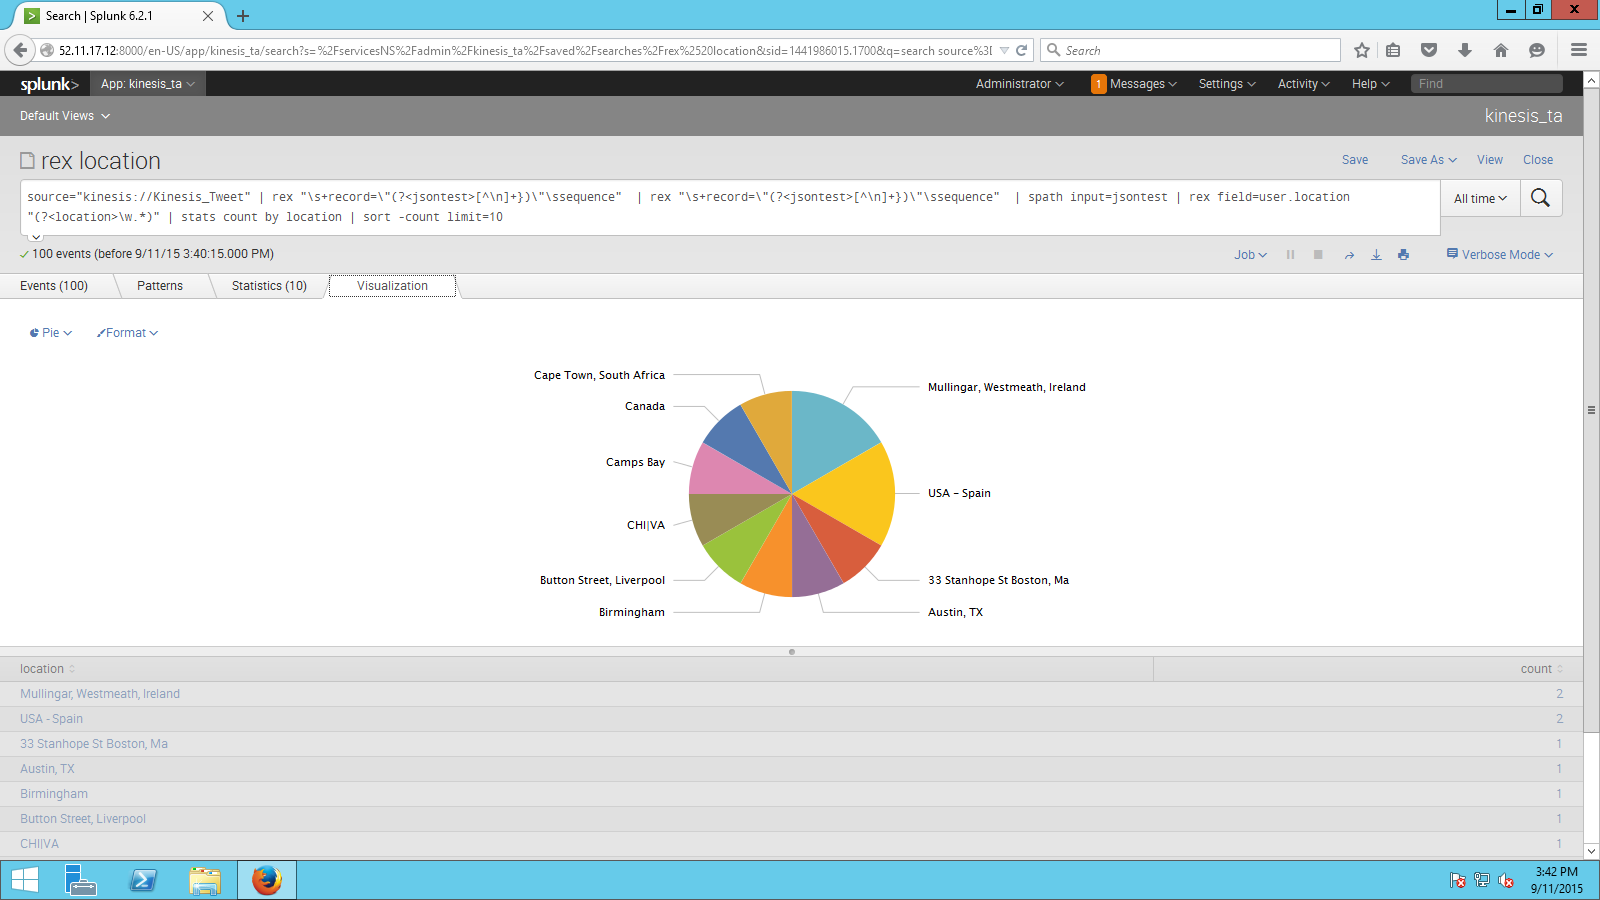Switch to the Statistics tab

(268, 285)
